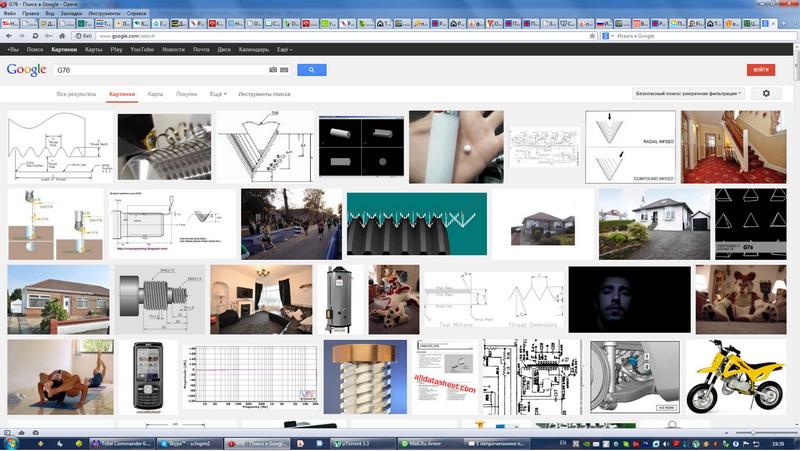Viewport: 800px width, 451px height.
Task: Click the camera search-by-image icon
Action: [273, 70]
